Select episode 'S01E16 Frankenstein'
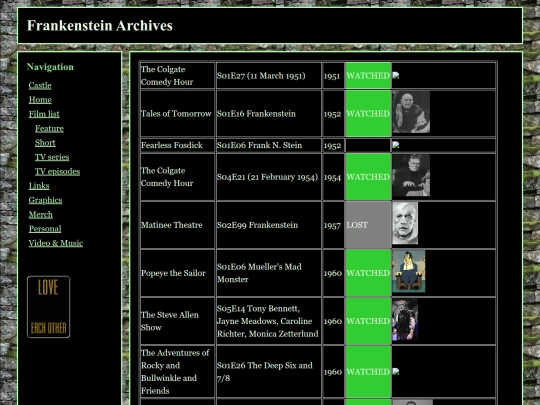The width and height of the screenshot is (540, 405). point(256,114)
